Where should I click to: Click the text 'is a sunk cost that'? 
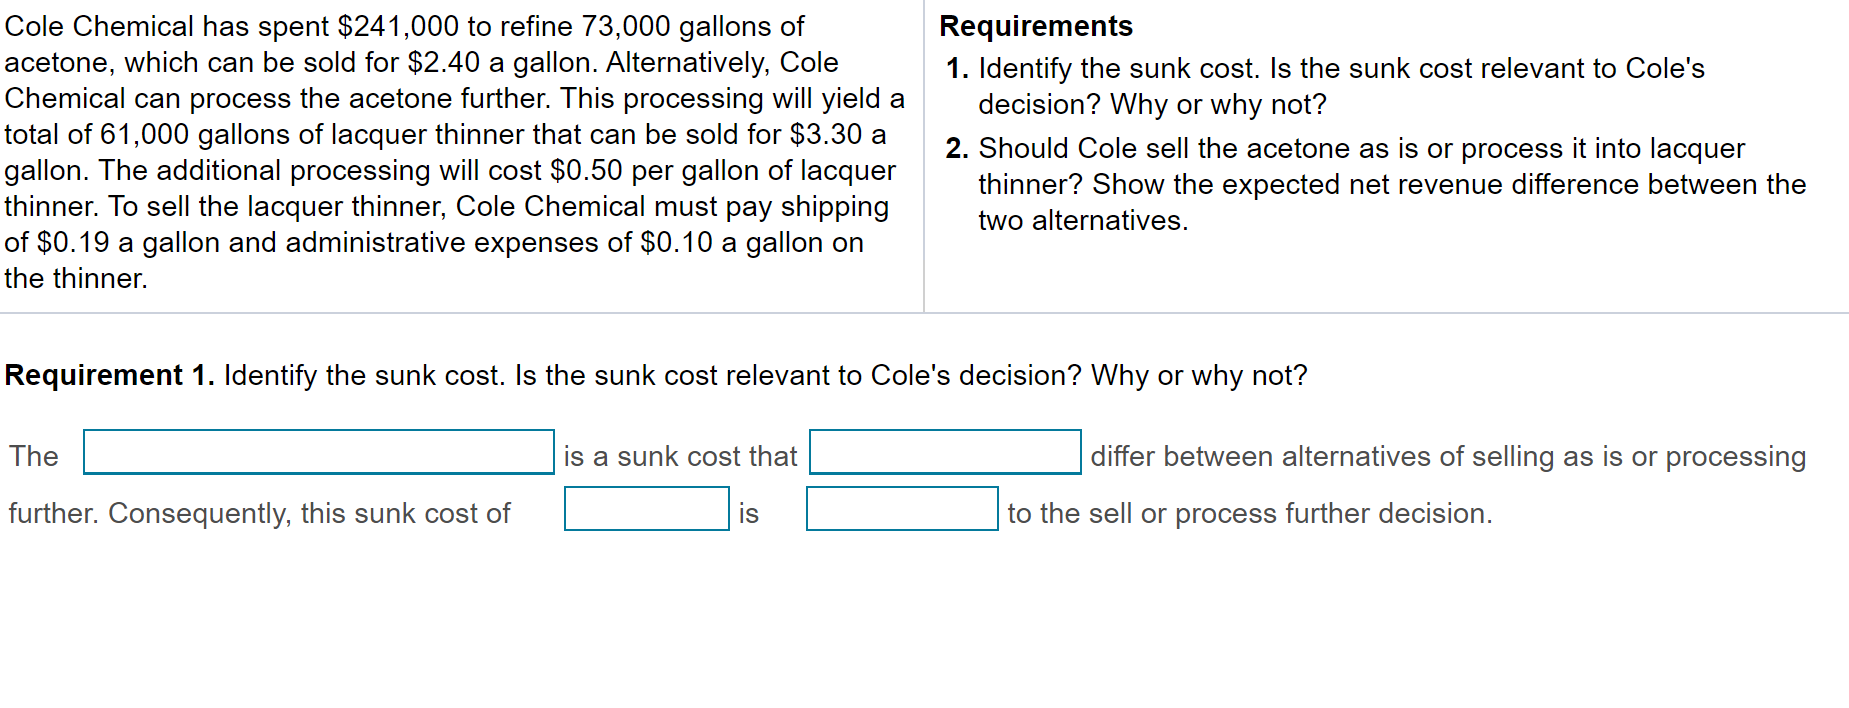[x=680, y=455]
